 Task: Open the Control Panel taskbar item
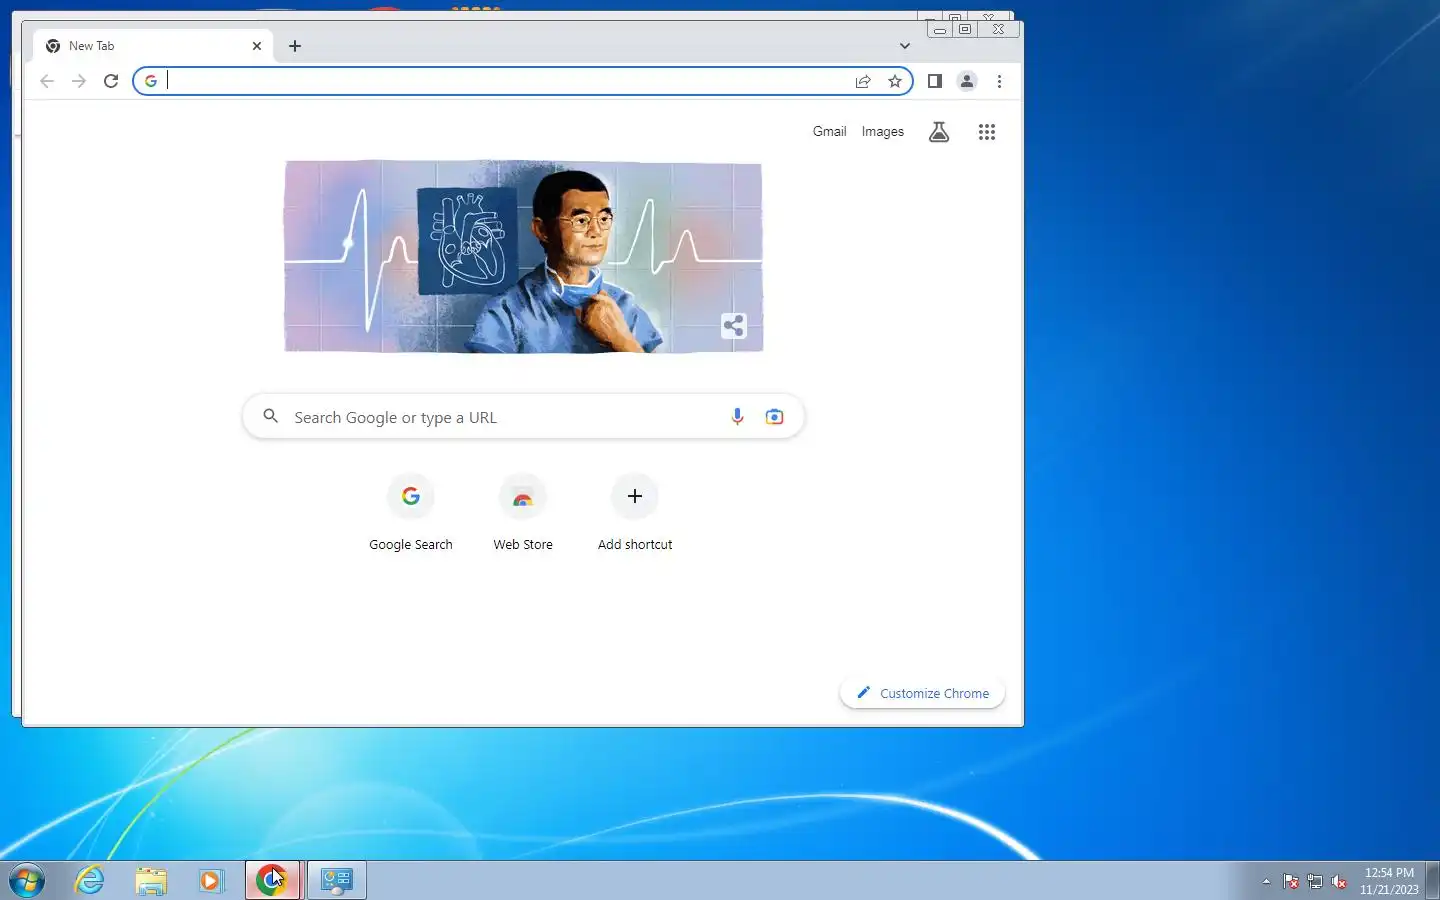[x=336, y=881]
